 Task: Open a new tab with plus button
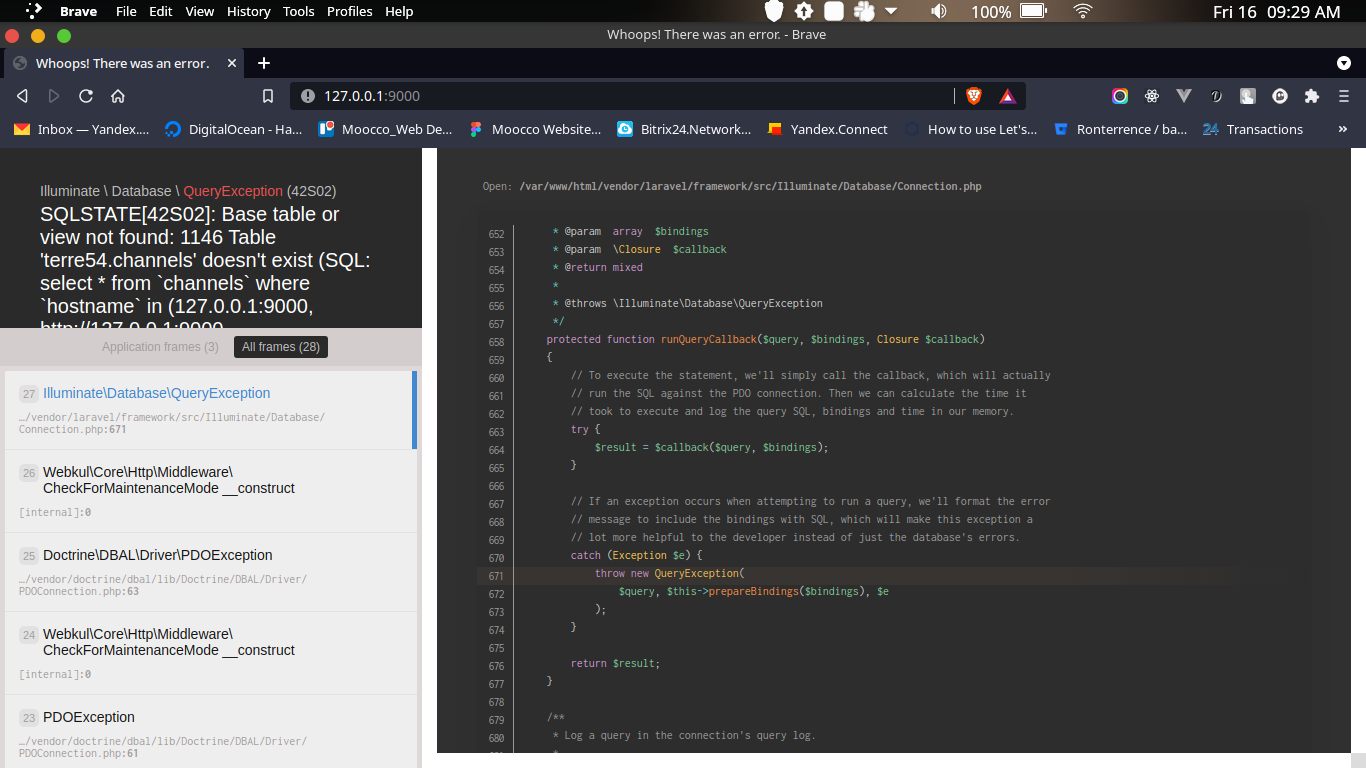pyautogui.click(x=264, y=63)
